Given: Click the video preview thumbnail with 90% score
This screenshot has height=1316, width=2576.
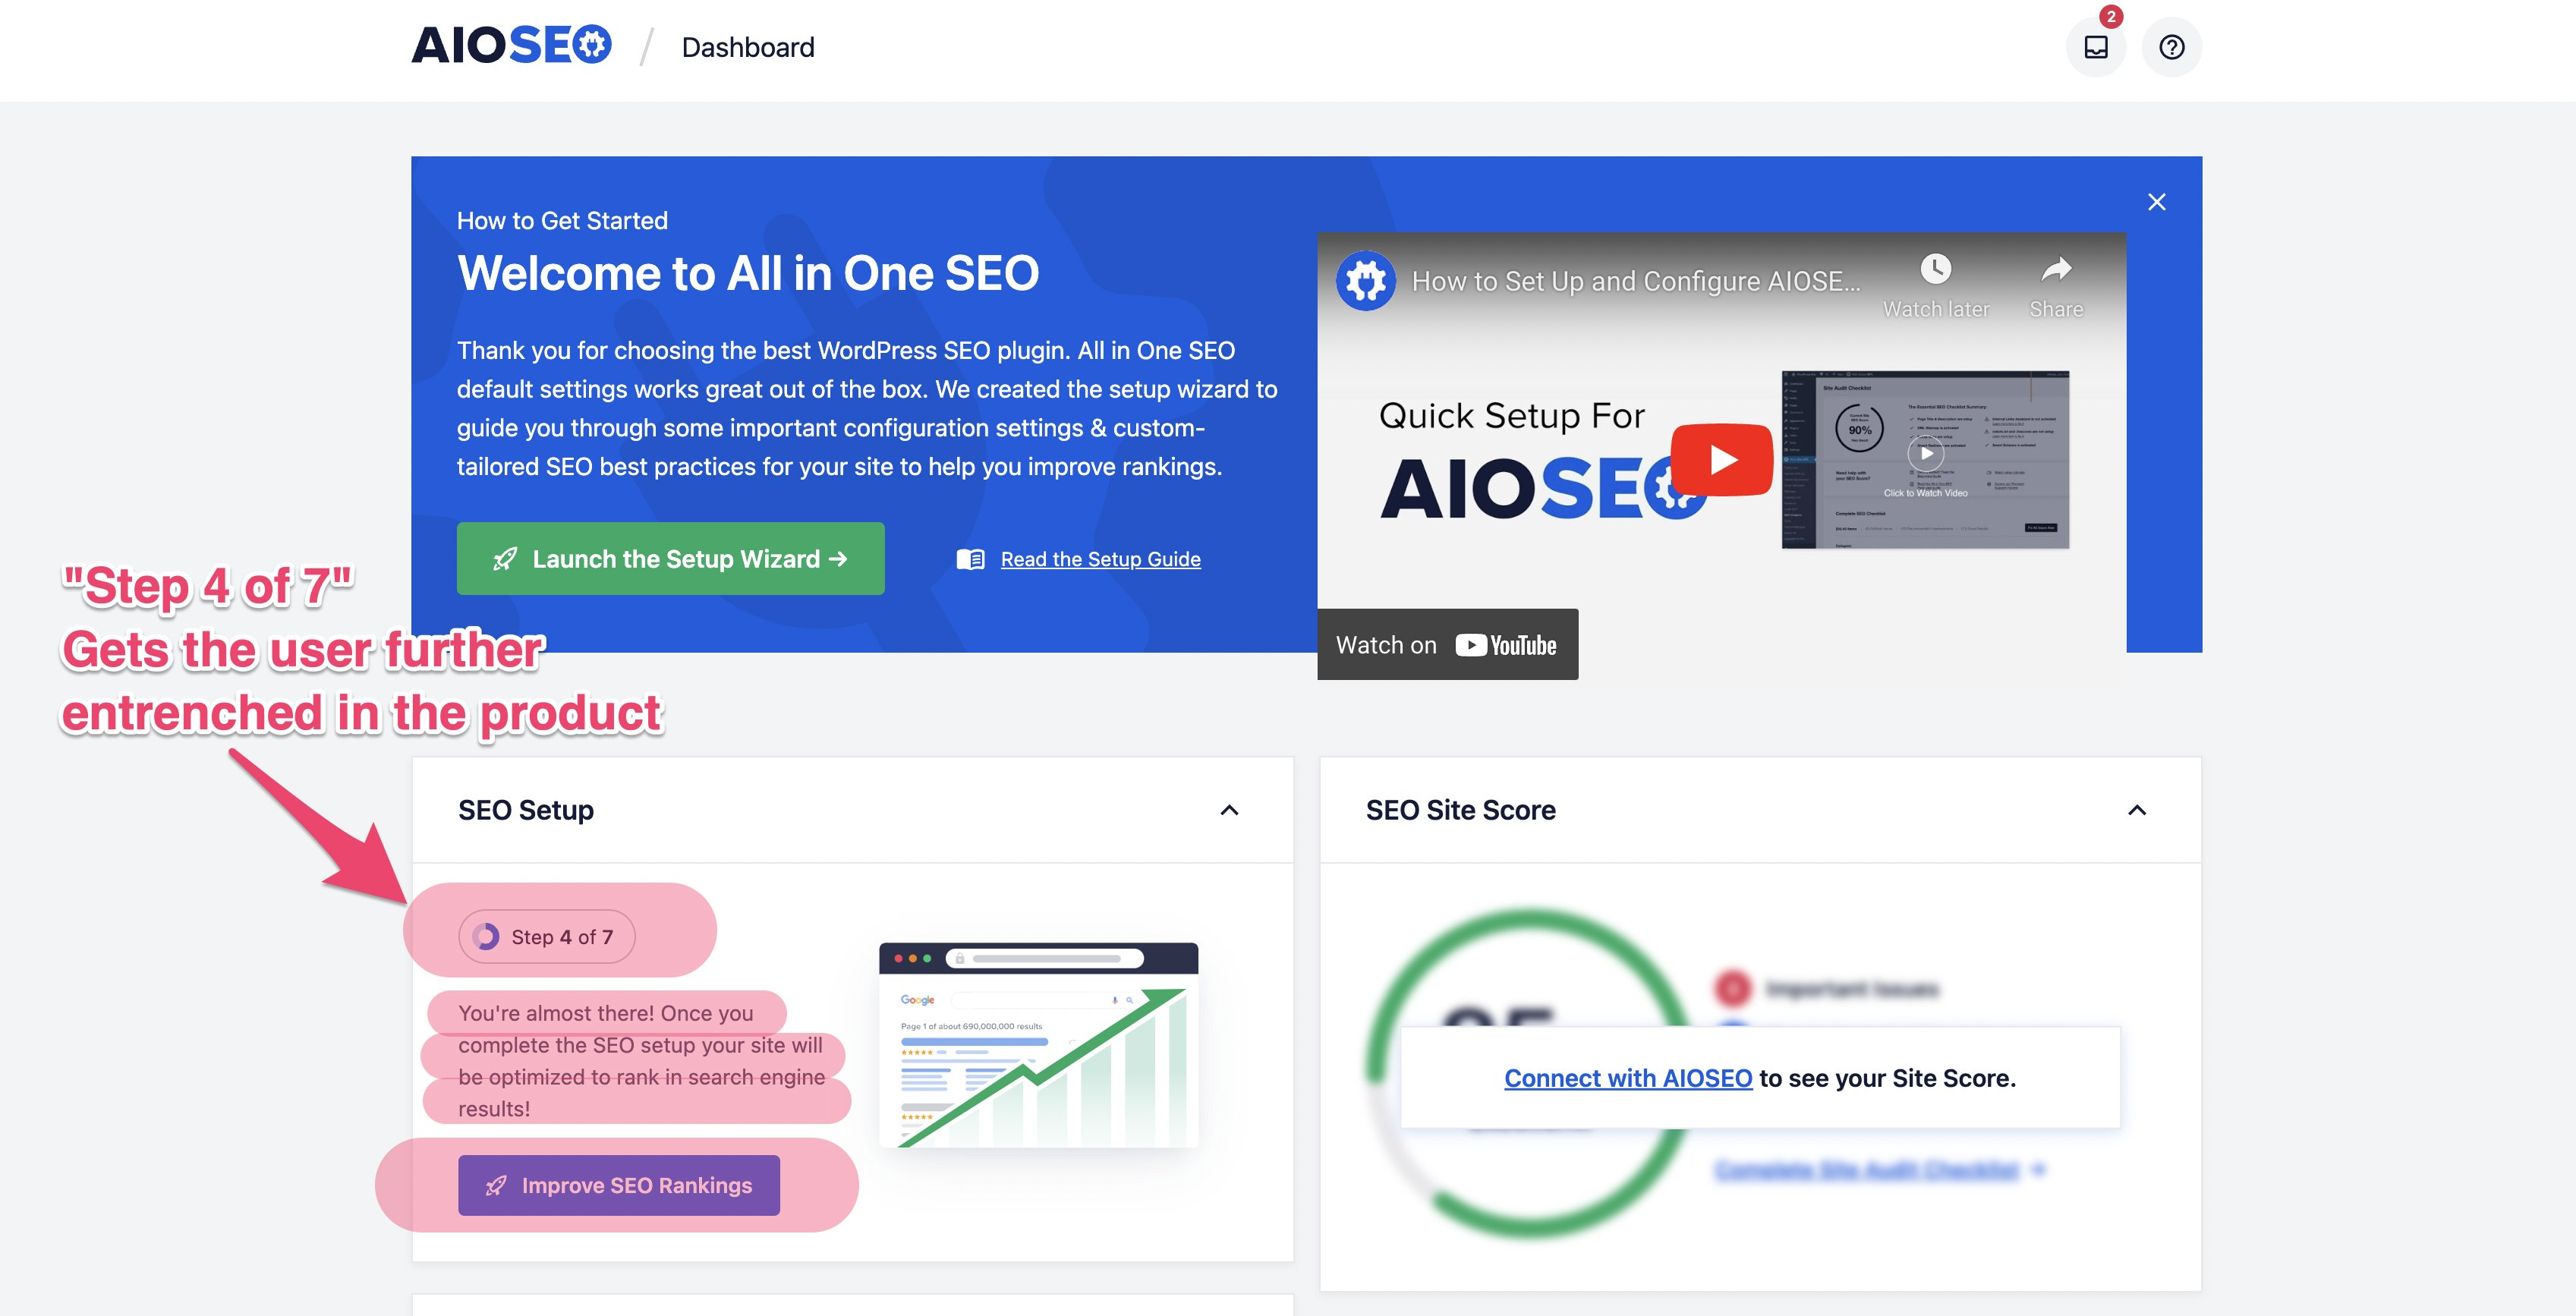Looking at the screenshot, I should tap(1924, 459).
